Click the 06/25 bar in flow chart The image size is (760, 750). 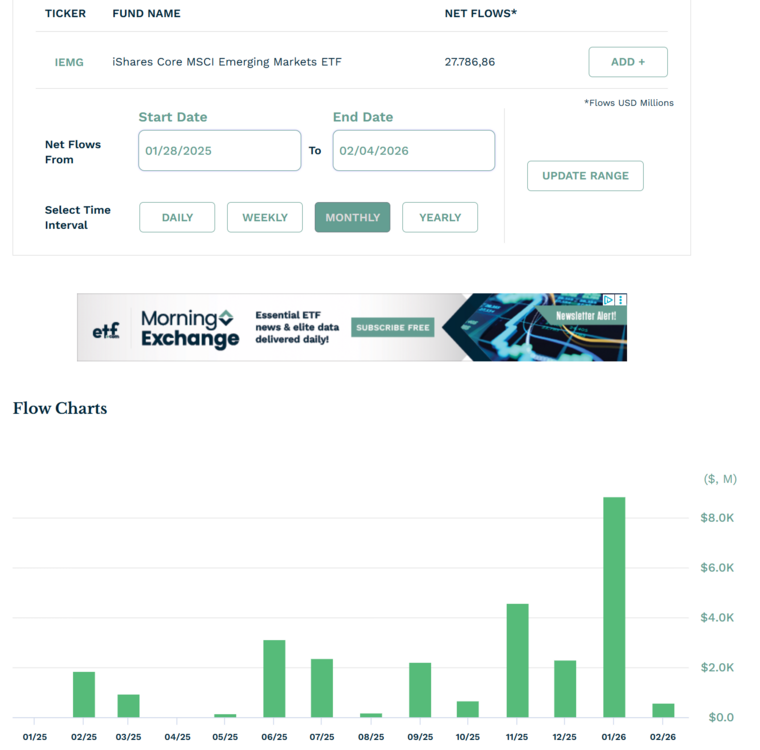click(274, 679)
